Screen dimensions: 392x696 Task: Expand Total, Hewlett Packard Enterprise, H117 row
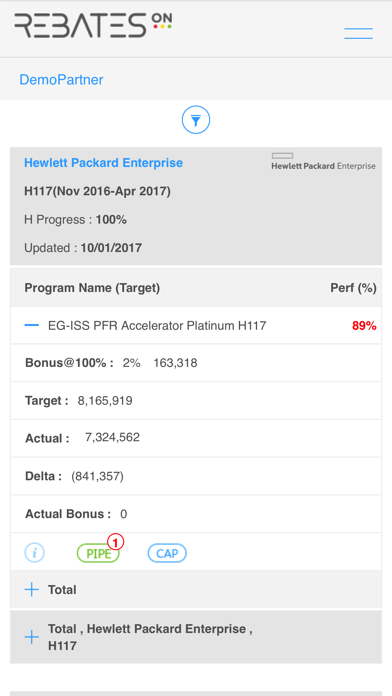(x=32, y=637)
